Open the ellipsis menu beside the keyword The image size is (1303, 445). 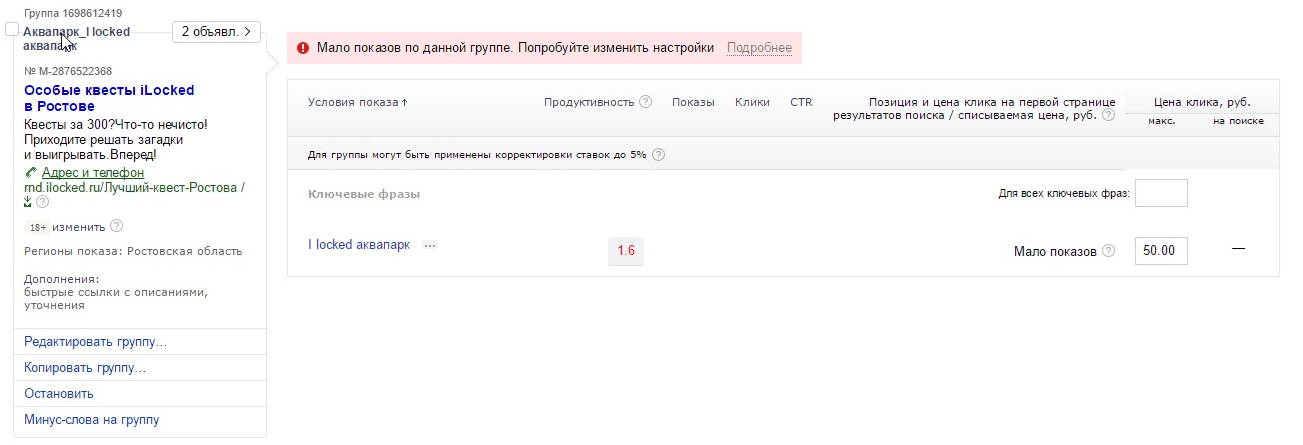click(430, 245)
